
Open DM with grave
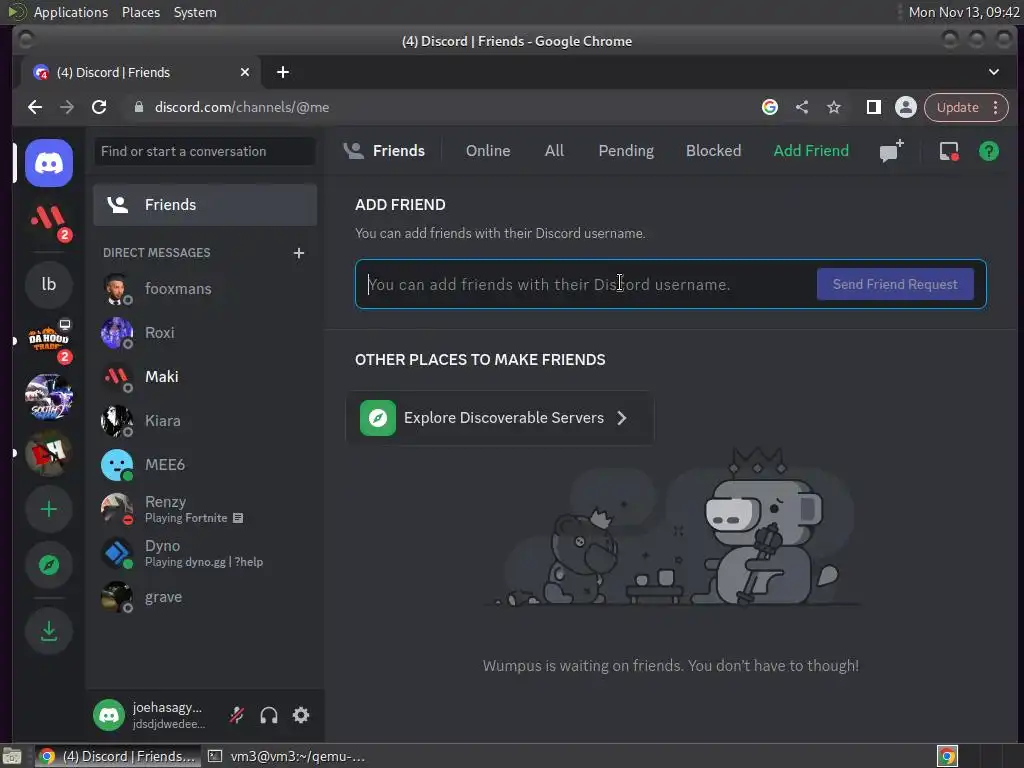click(205, 597)
